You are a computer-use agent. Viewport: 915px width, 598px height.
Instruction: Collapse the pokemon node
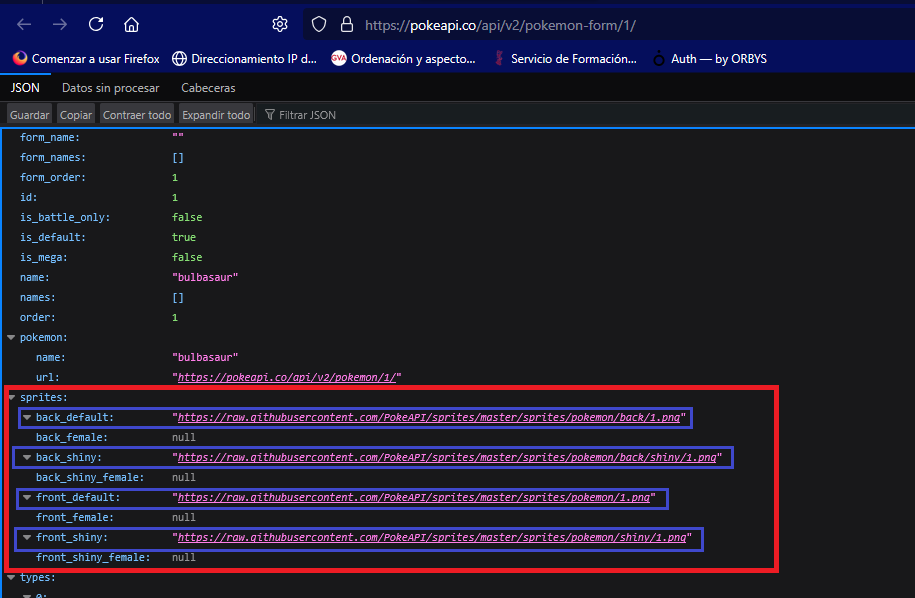pyautogui.click(x=11, y=337)
